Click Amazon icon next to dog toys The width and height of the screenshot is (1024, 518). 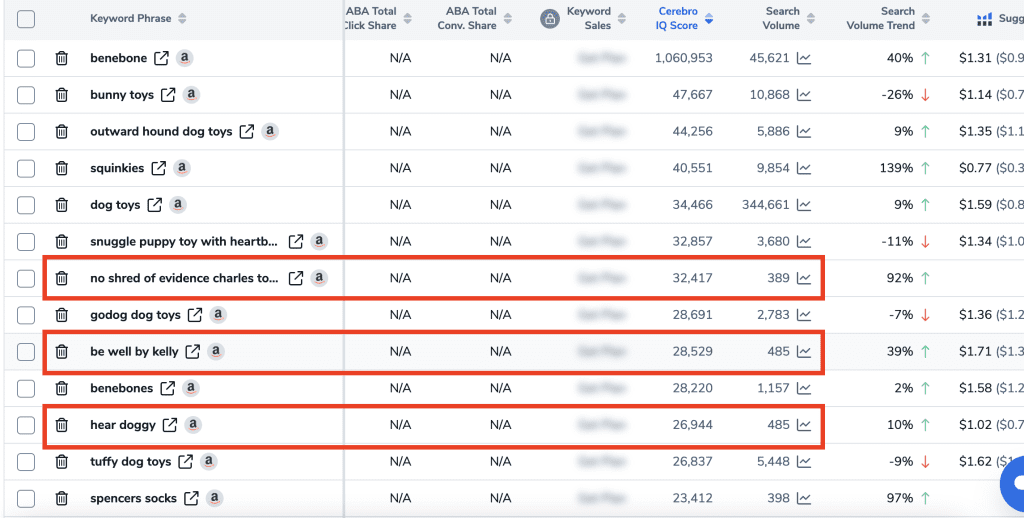(x=178, y=204)
